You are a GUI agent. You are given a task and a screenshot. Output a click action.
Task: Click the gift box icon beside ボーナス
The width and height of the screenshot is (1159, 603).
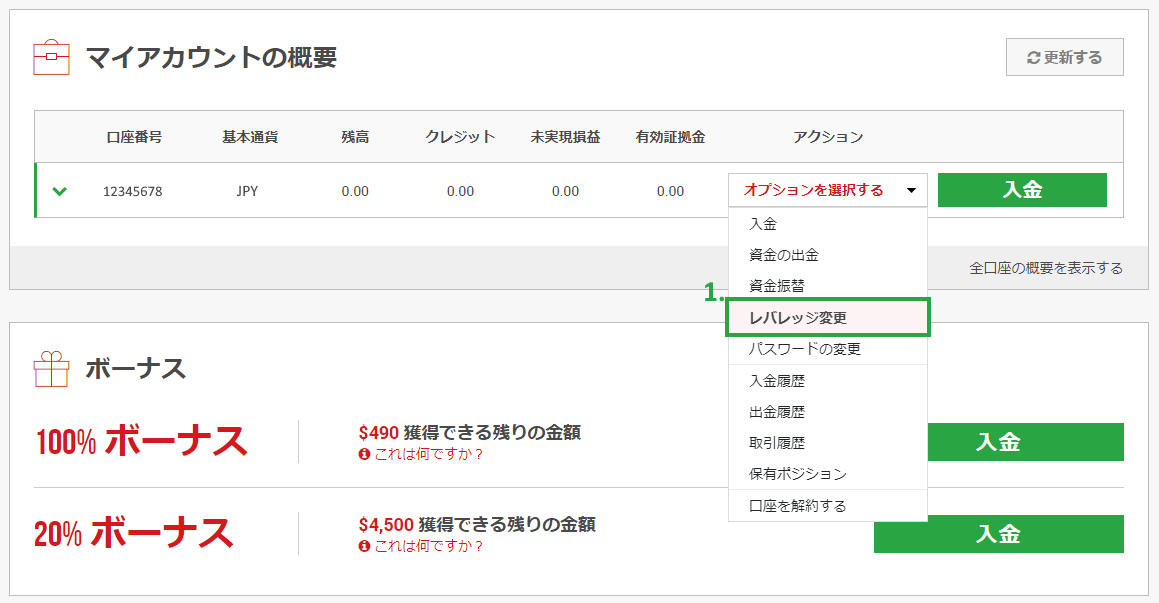52,369
